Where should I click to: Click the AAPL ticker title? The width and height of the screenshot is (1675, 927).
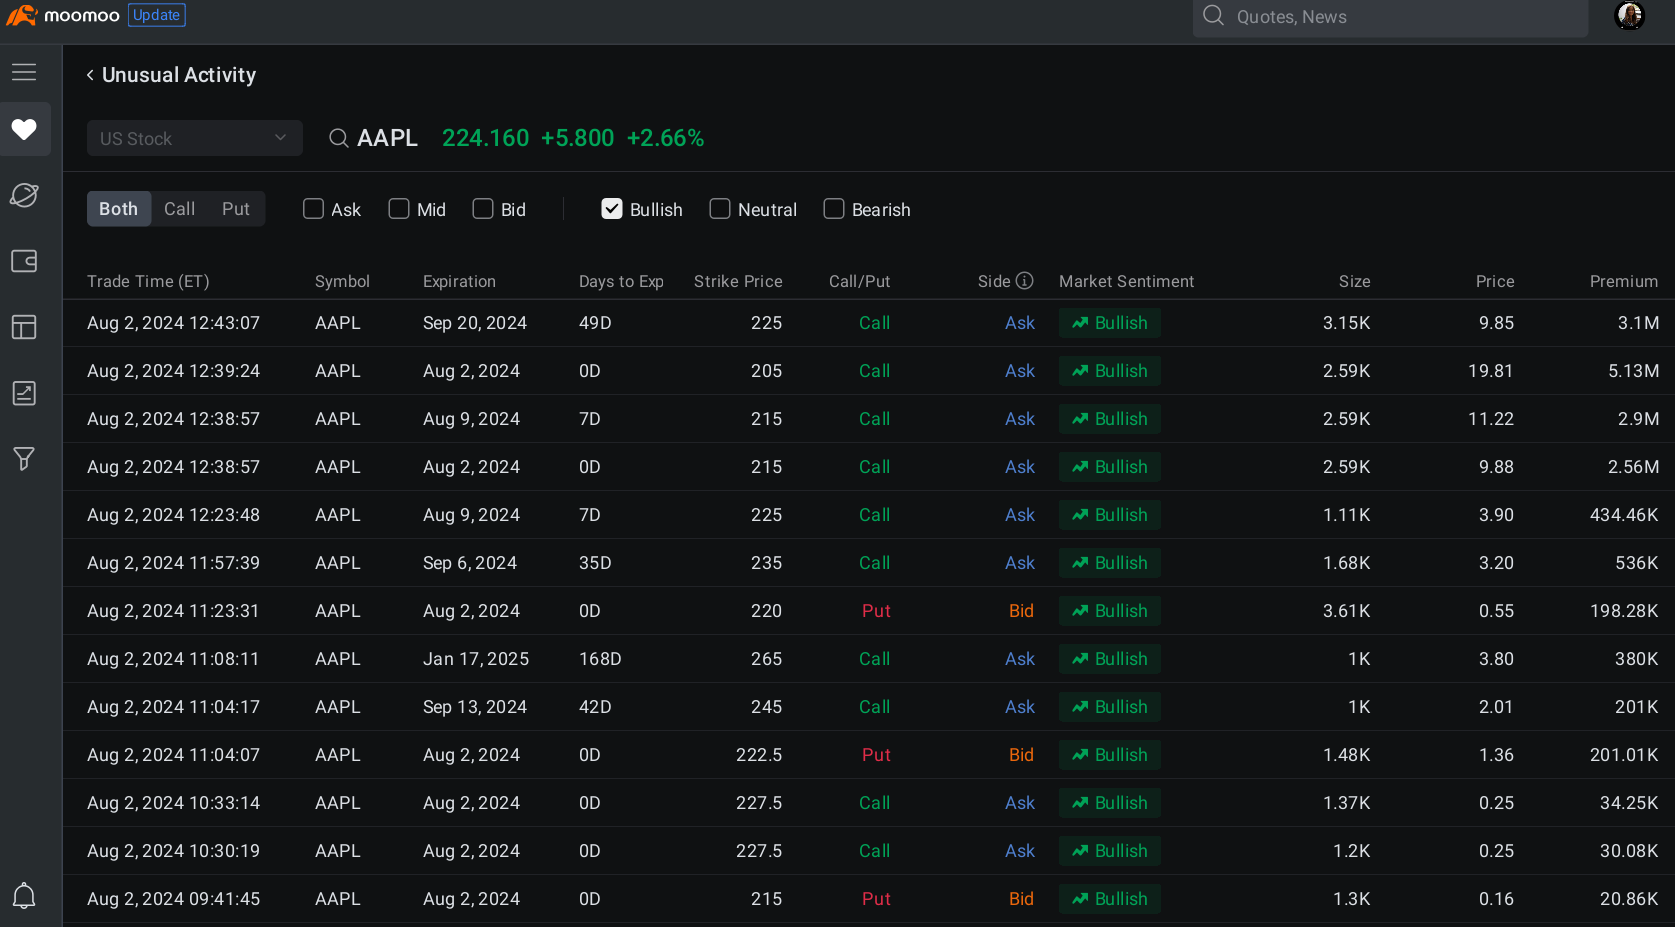click(387, 138)
